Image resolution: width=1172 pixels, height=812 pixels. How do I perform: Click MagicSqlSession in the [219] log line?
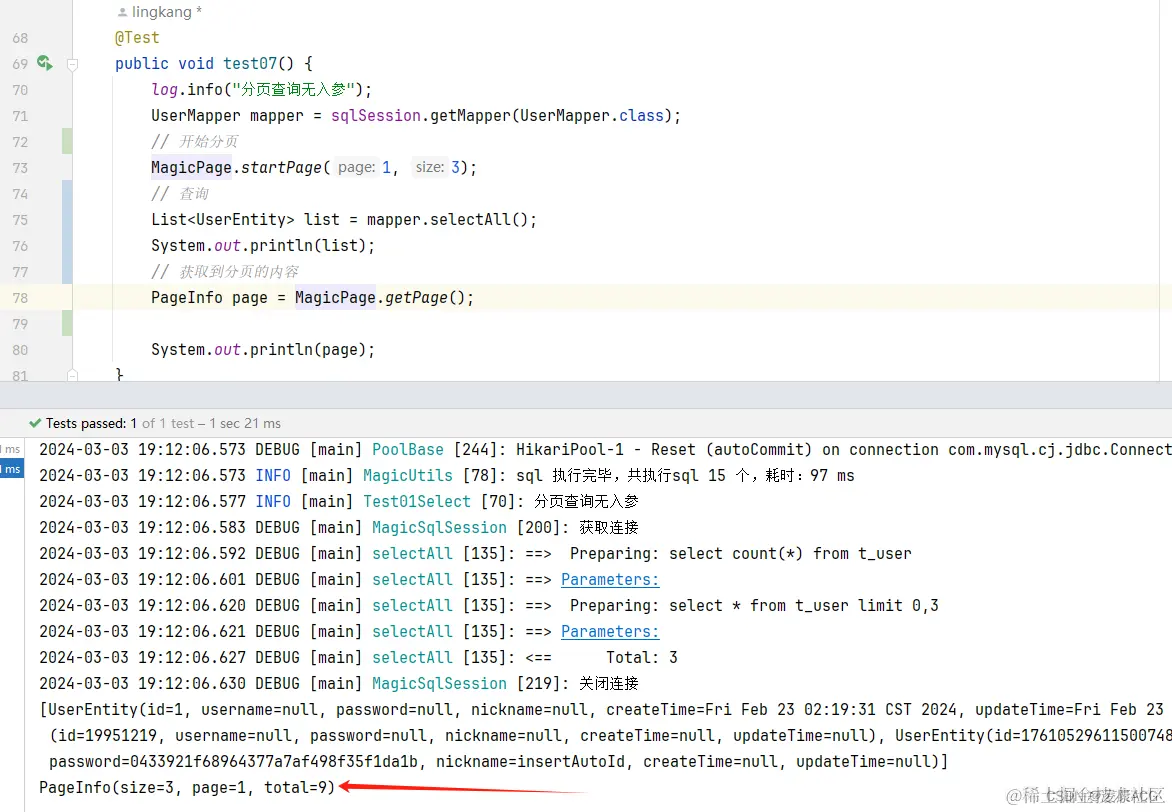[x=440, y=683]
